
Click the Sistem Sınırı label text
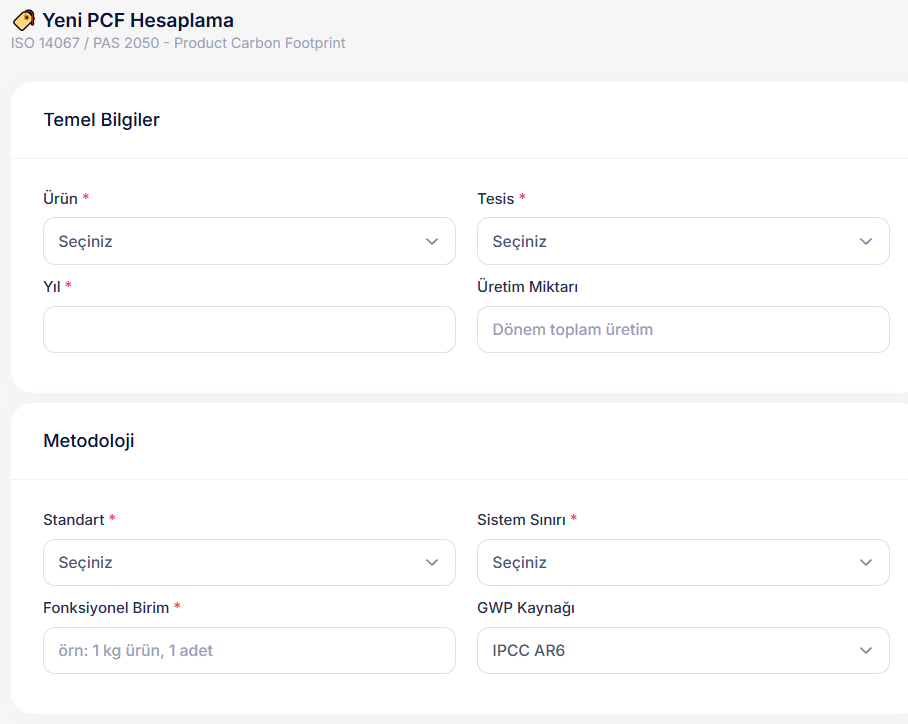[521, 520]
